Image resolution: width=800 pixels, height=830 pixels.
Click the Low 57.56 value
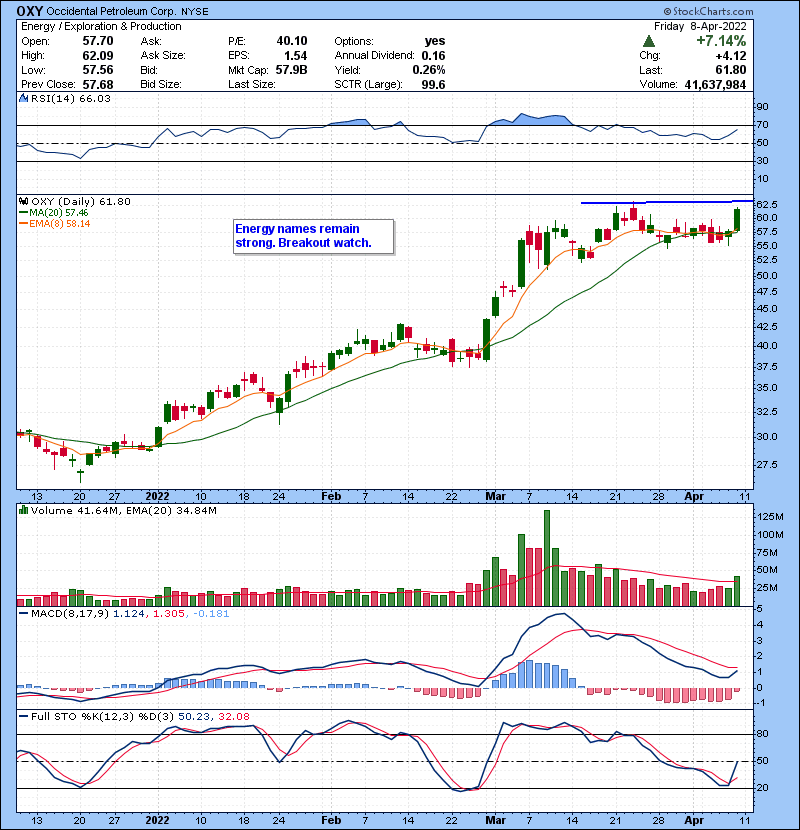tap(98, 70)
